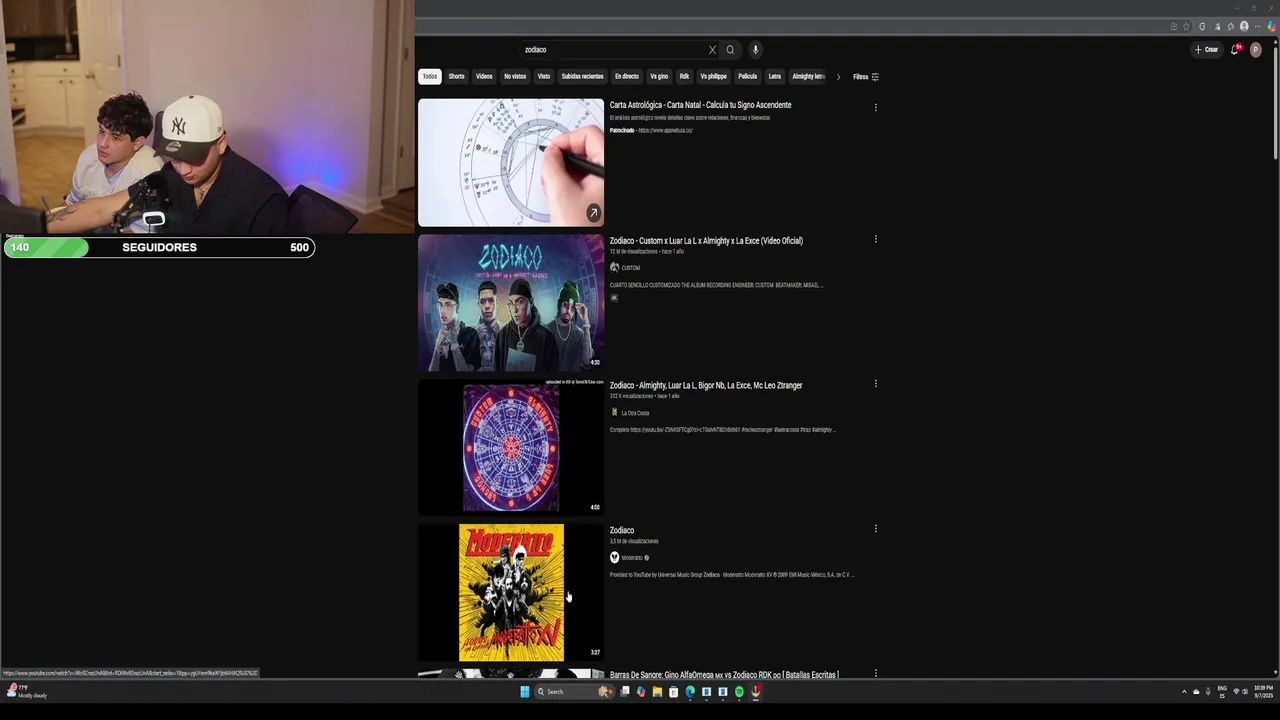The image size is (1280, 720).
Task: Open Zodiaco four-artists video thumbnail
Action: (511, 303)
